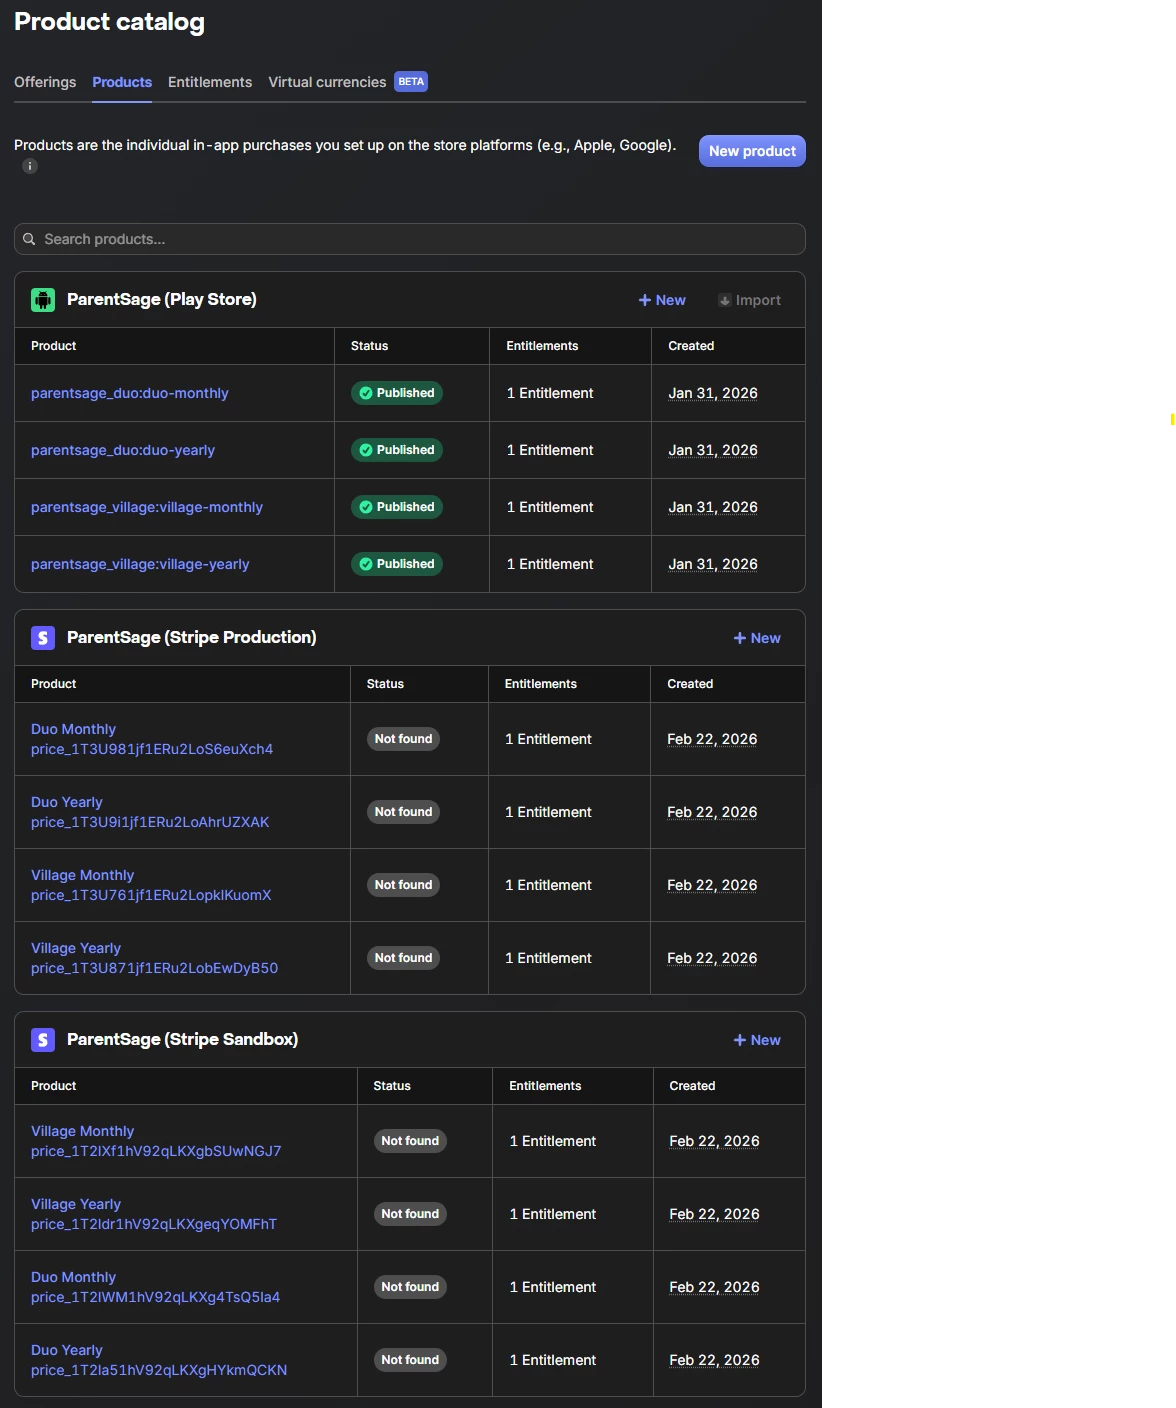This screenshot has width=1176, height=1408.
Task: Click Not found status for price_1T2lXf1hV92qLKXgbSUwNGJ7
Action: pyautogui.click(x=410, y=1141)
